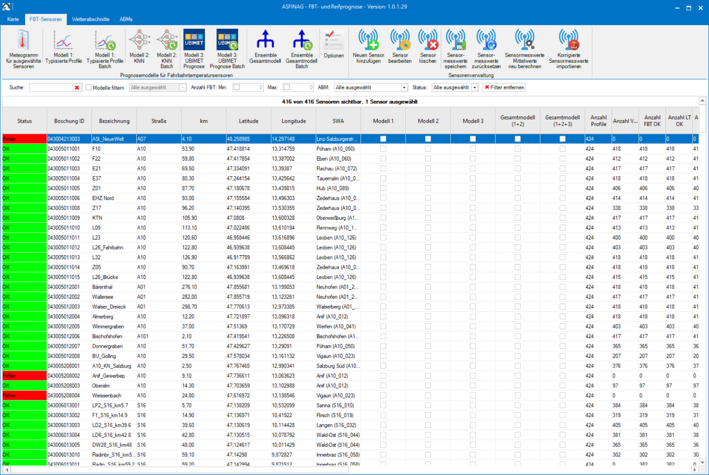Click Sensor bearbeiten

pos(400,47)
